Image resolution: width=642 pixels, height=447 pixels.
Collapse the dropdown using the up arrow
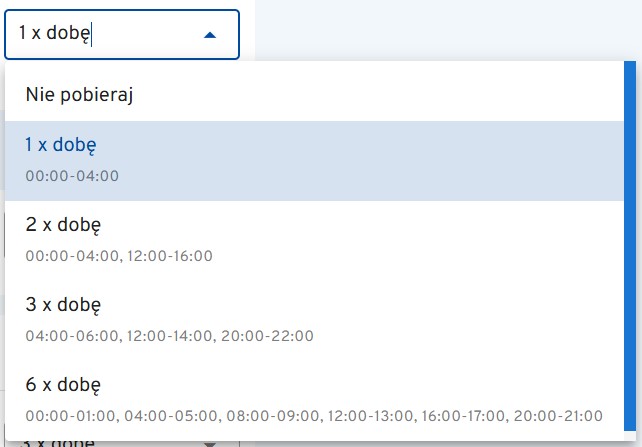point(210,35)
